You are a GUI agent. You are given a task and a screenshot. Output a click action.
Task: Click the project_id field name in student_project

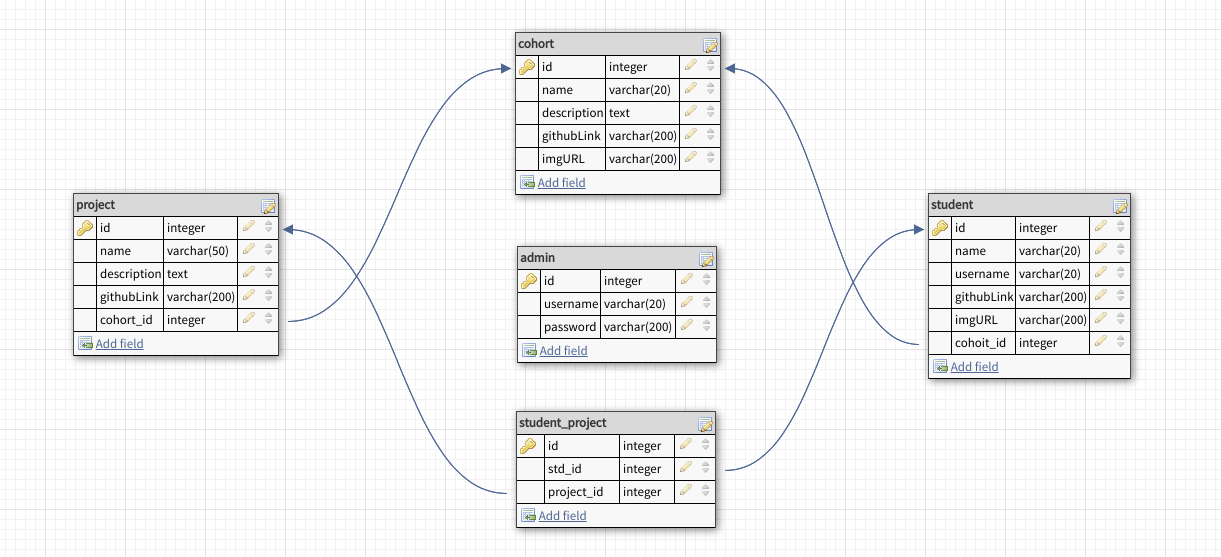(576, 491)
